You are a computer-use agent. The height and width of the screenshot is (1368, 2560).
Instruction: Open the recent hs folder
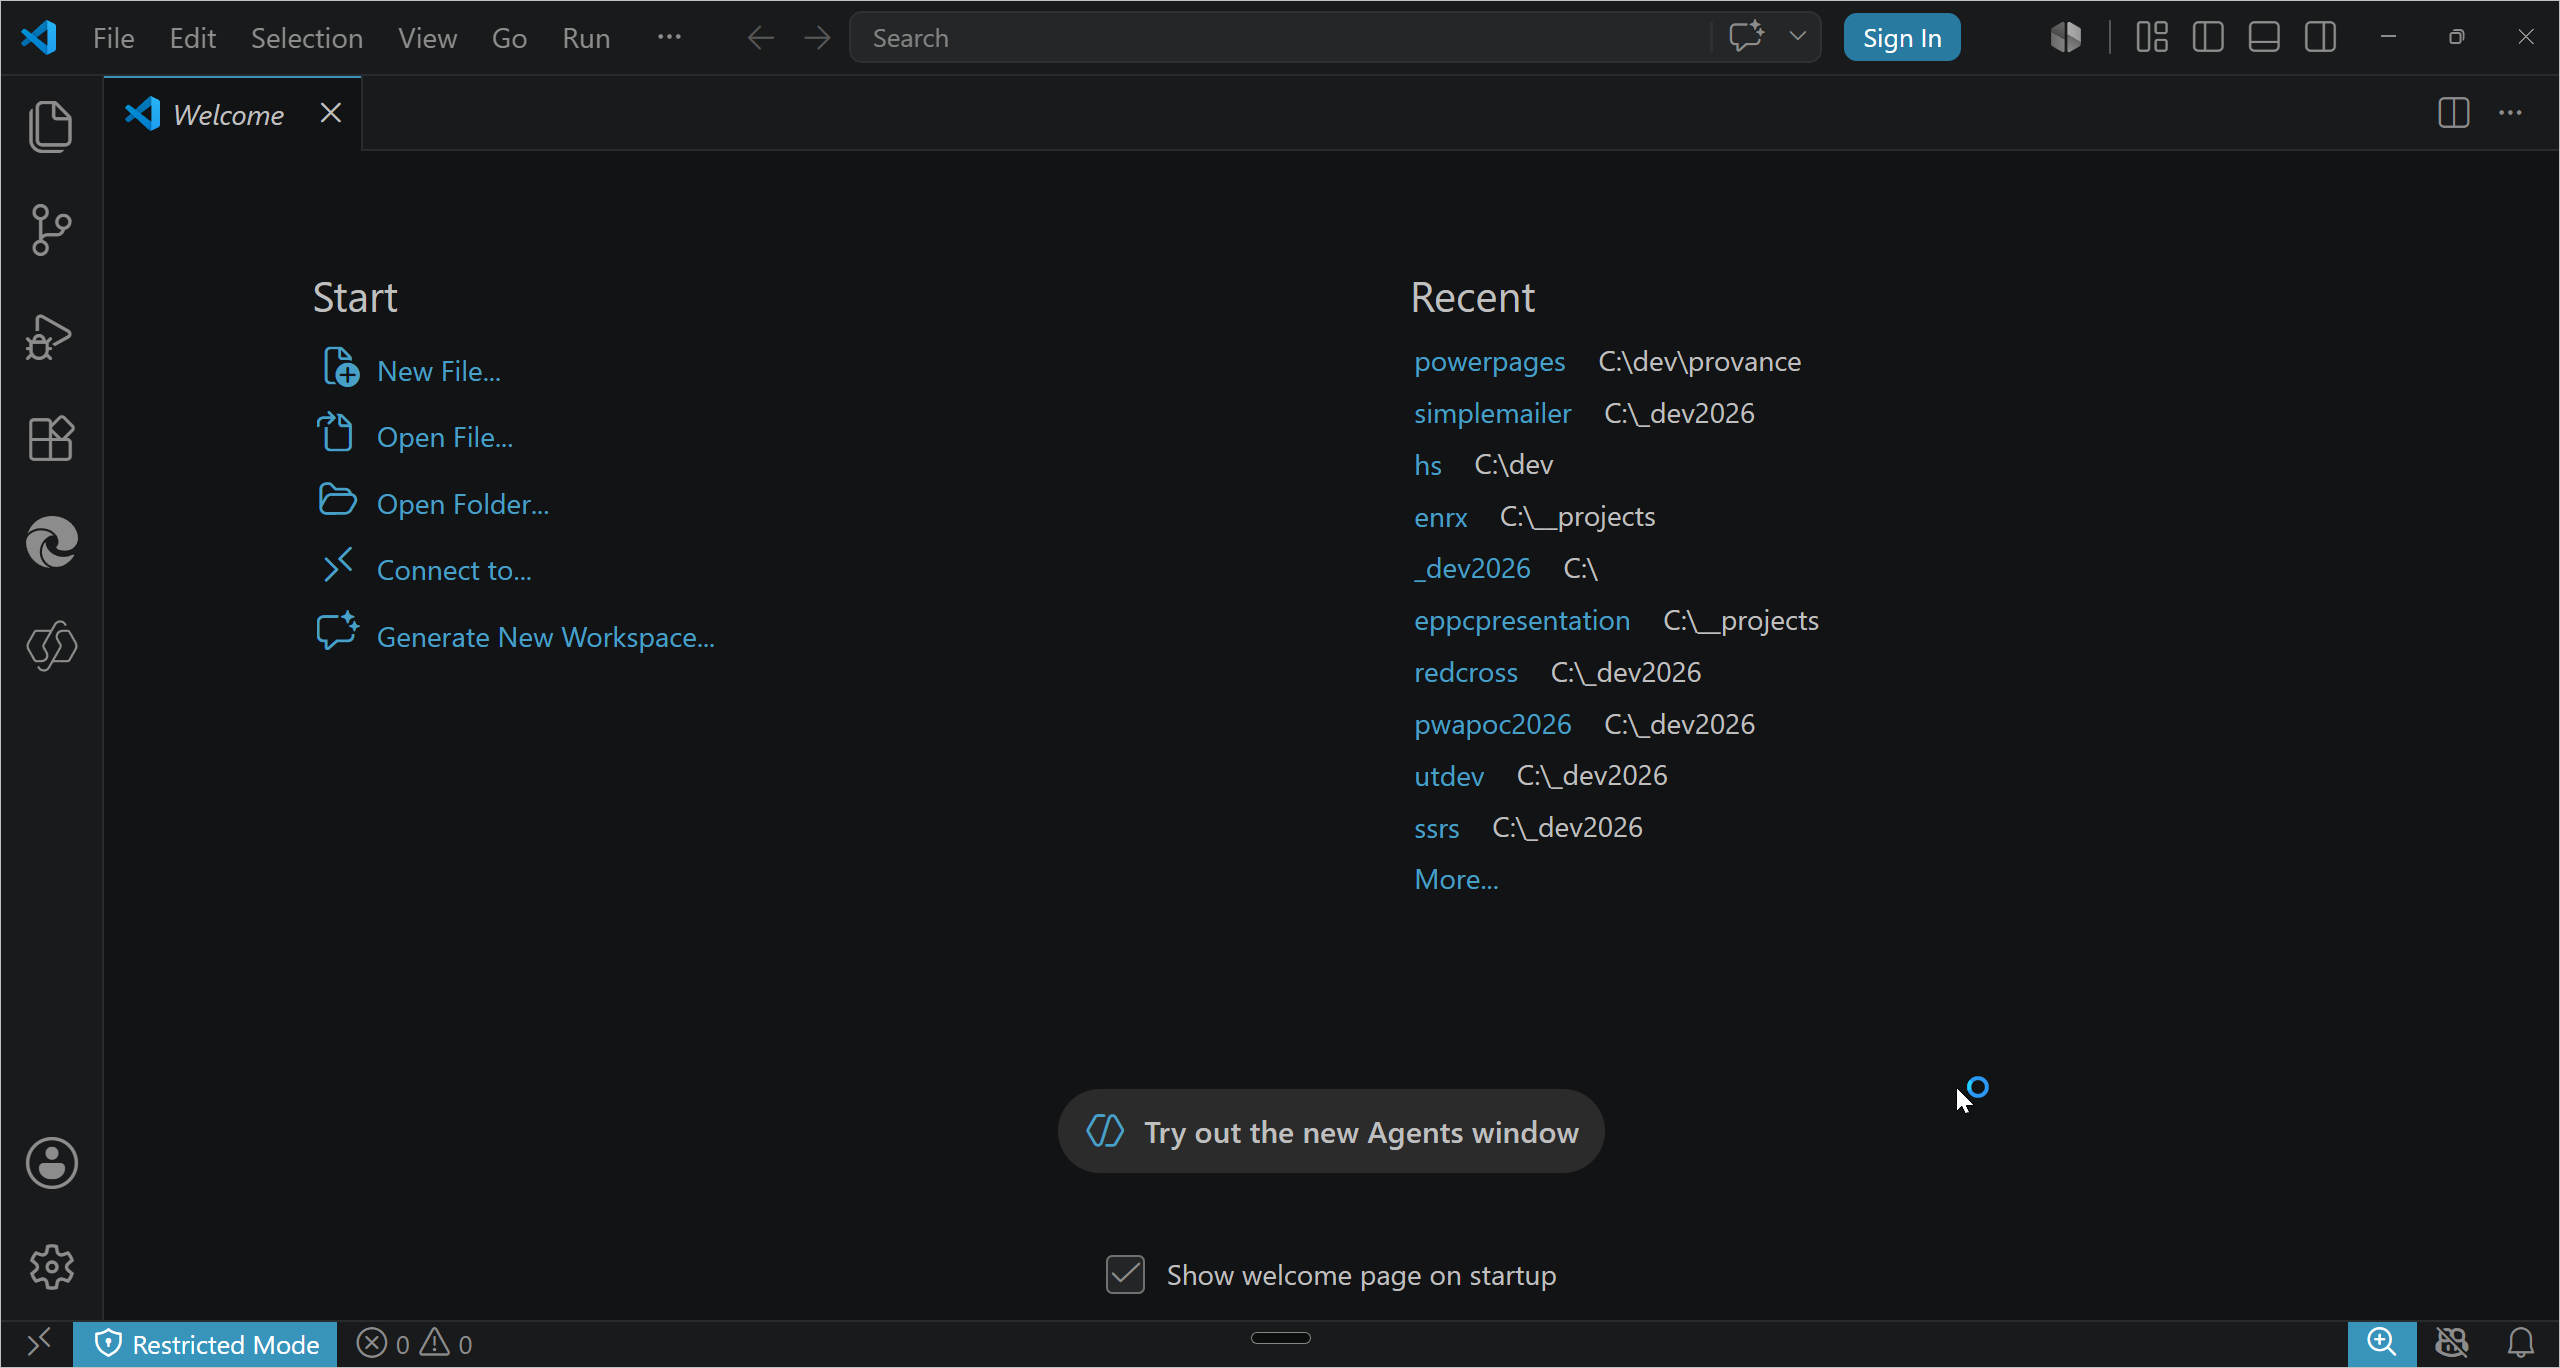coord(1428,465)
